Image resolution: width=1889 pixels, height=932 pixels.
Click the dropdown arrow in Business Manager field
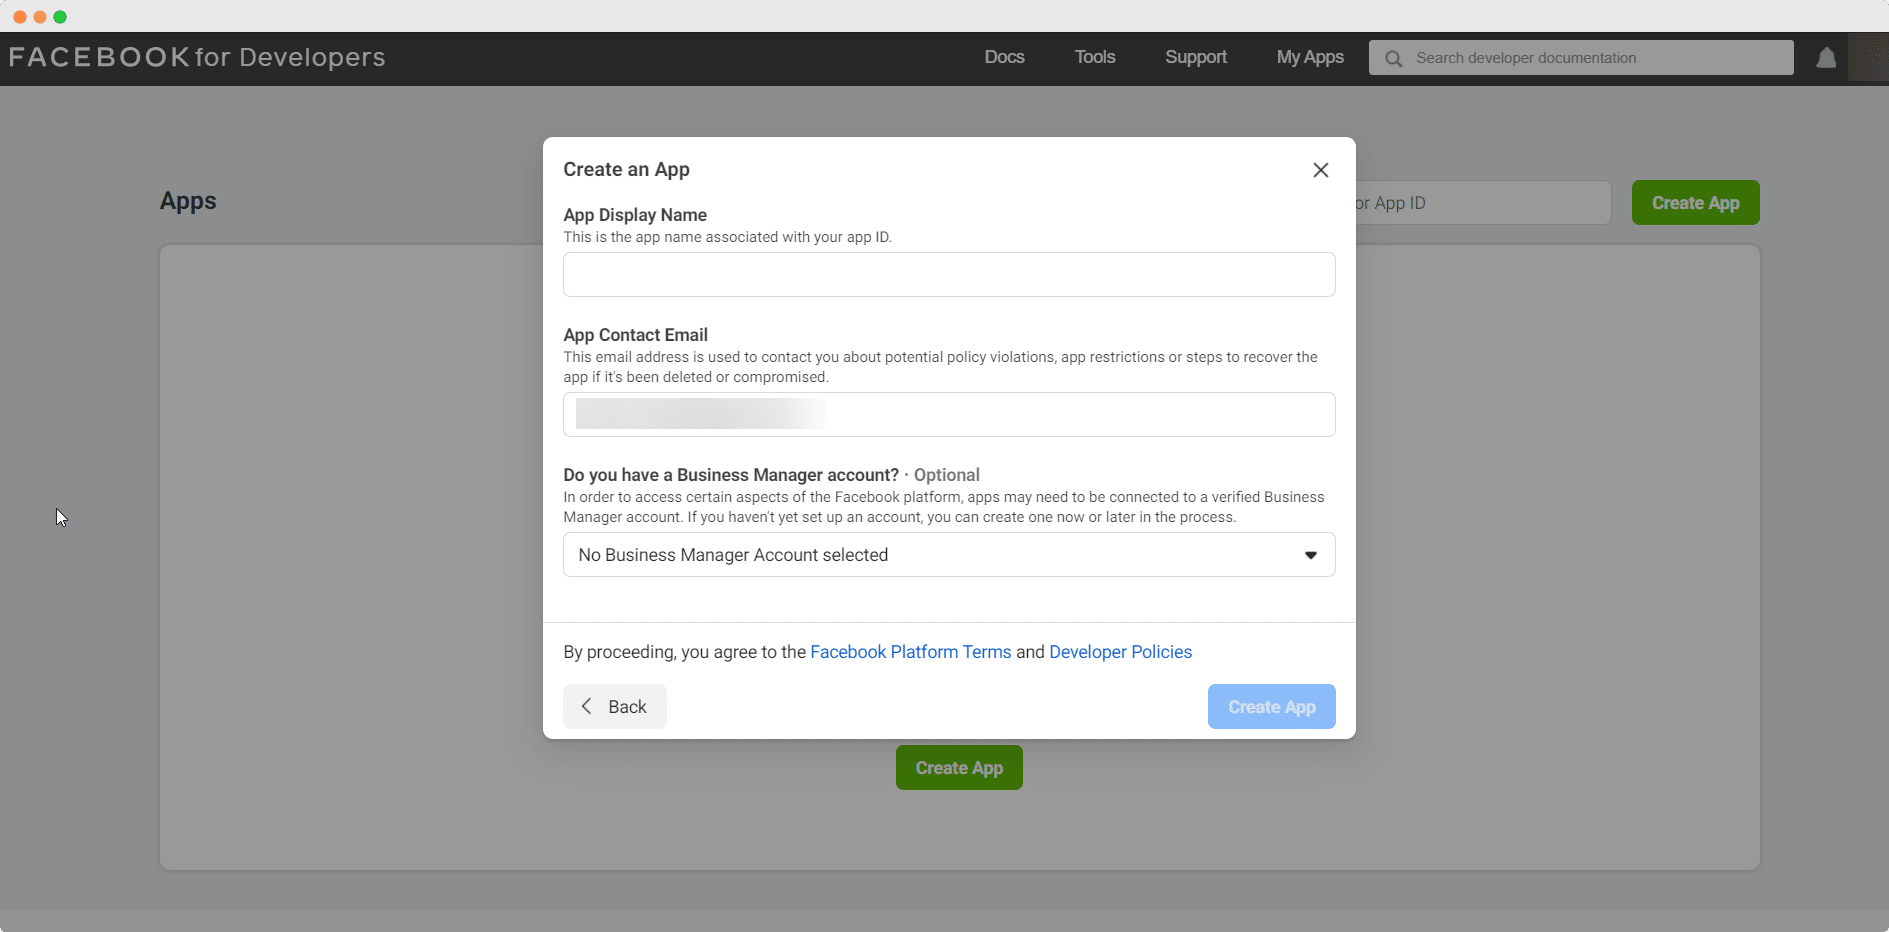(1310, 555)
